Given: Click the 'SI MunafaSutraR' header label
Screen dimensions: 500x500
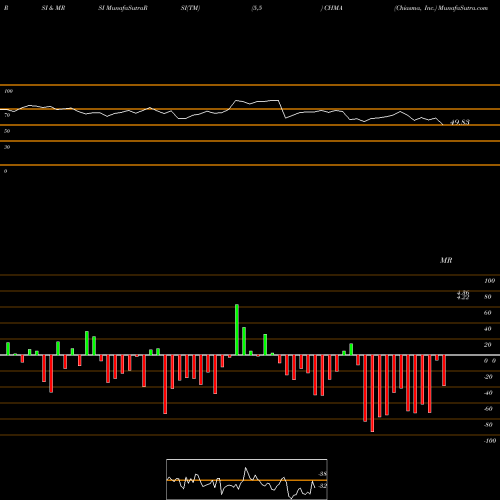Looking at the screenshot, I should pyautogui.click(x=123, y=8).
